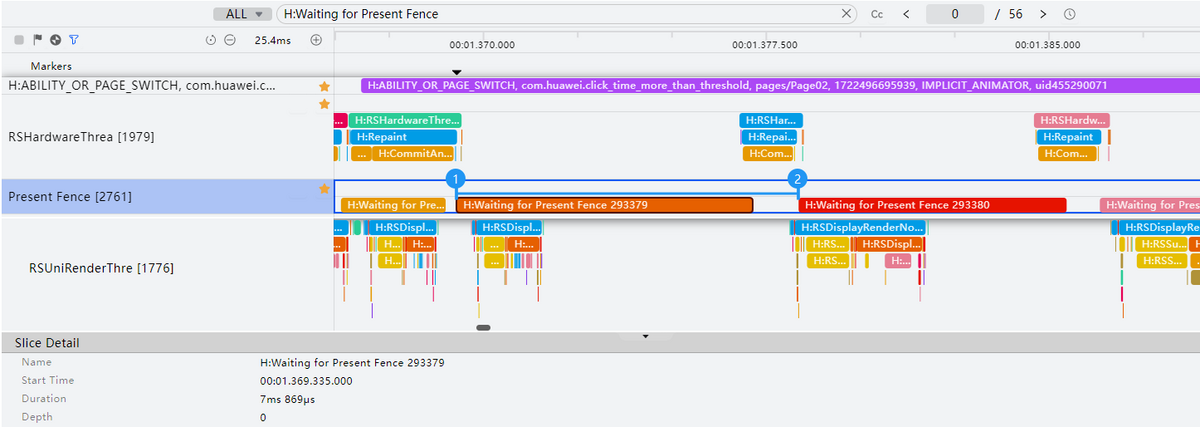Screen dimensions: 1200x427
Task: Click the zoom out minus icon
Action: coord(229,40)
